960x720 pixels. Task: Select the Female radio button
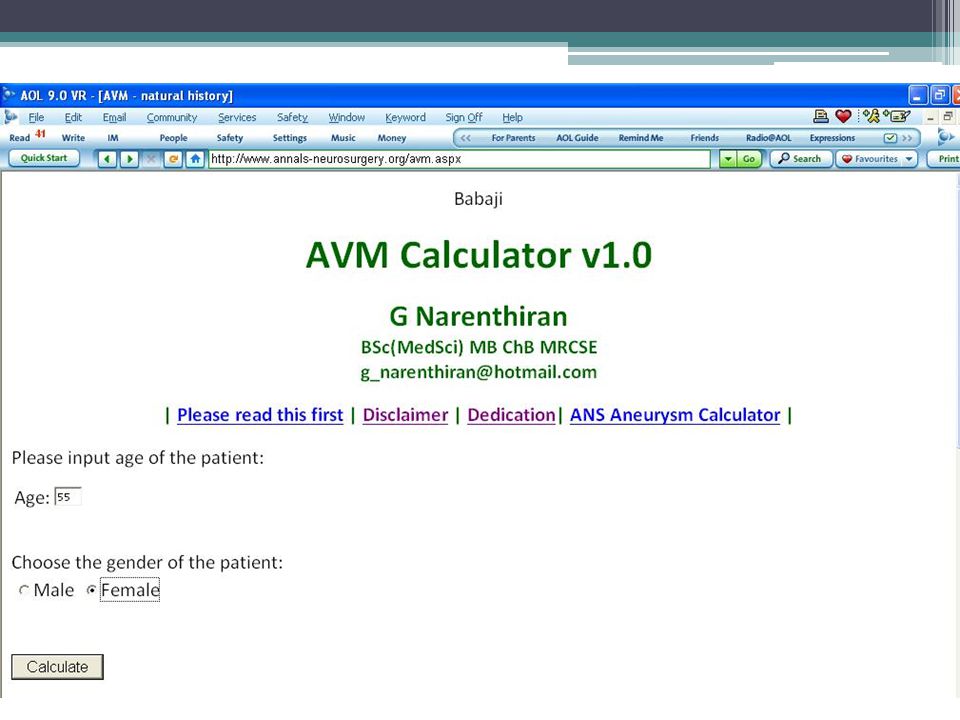(x=91, y=590)
